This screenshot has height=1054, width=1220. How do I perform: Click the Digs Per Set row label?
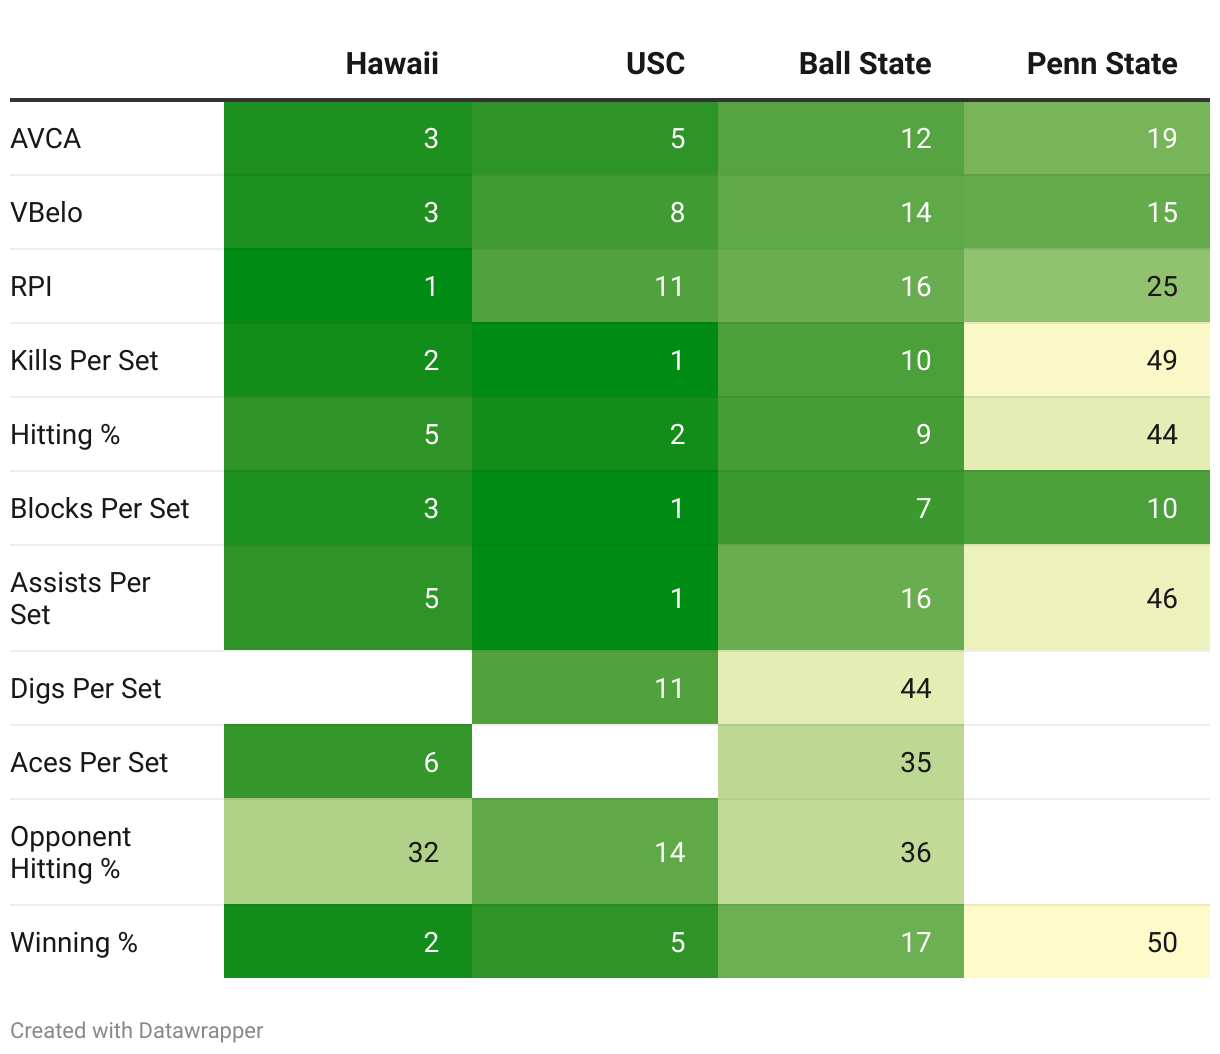click(x=86, y=688)
